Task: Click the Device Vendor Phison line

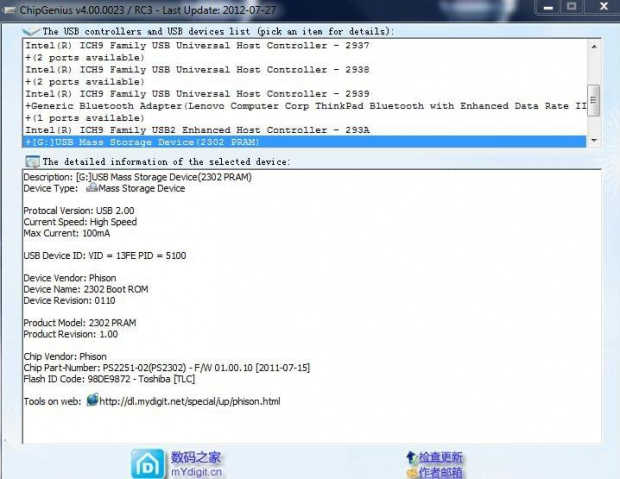Action: (x=70, y=278)
